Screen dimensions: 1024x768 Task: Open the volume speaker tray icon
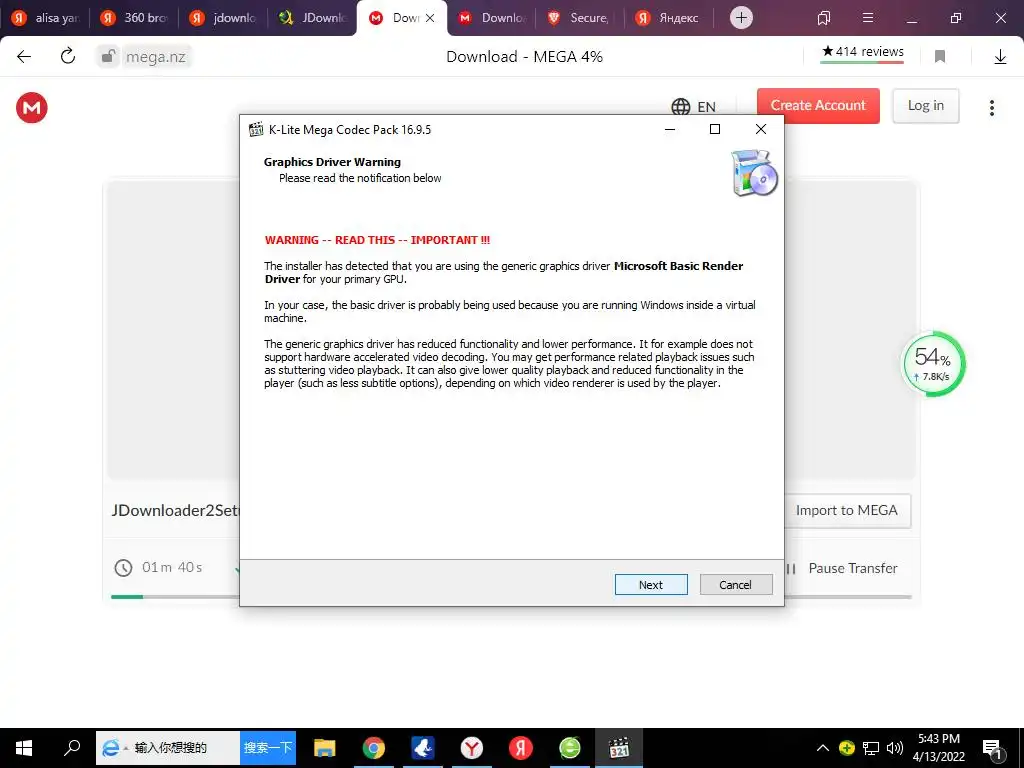point(895,748)
